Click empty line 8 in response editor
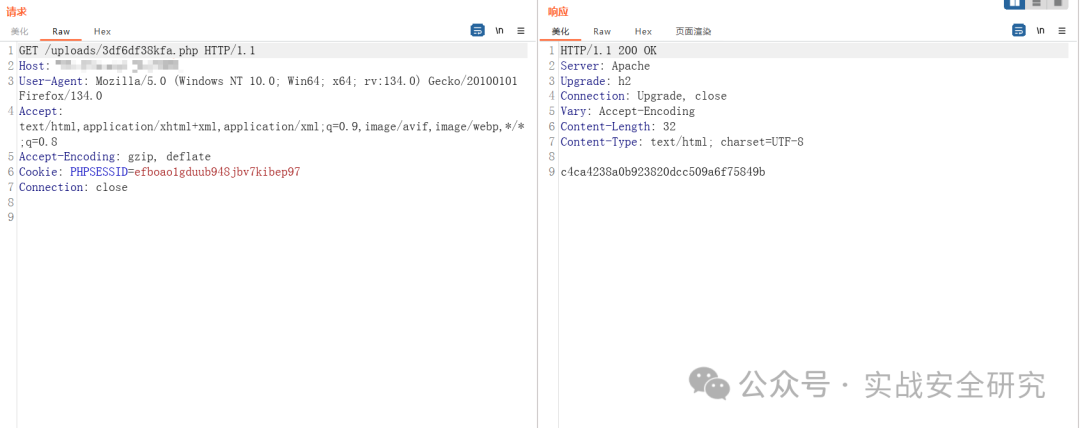Image resolution: width=1080 pixels, height=428 pixels. pos(813,157)
